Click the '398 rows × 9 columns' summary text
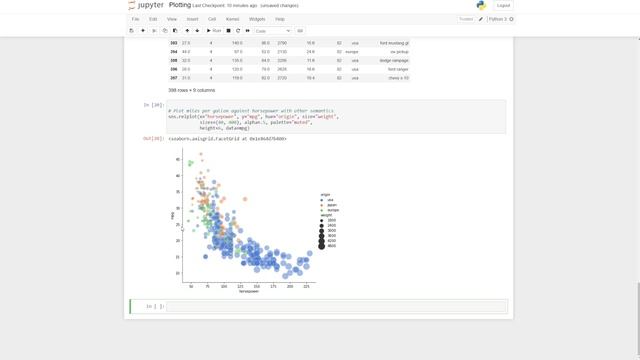The width and height of the screenshot is (640, 360). [x=191, y=90]
